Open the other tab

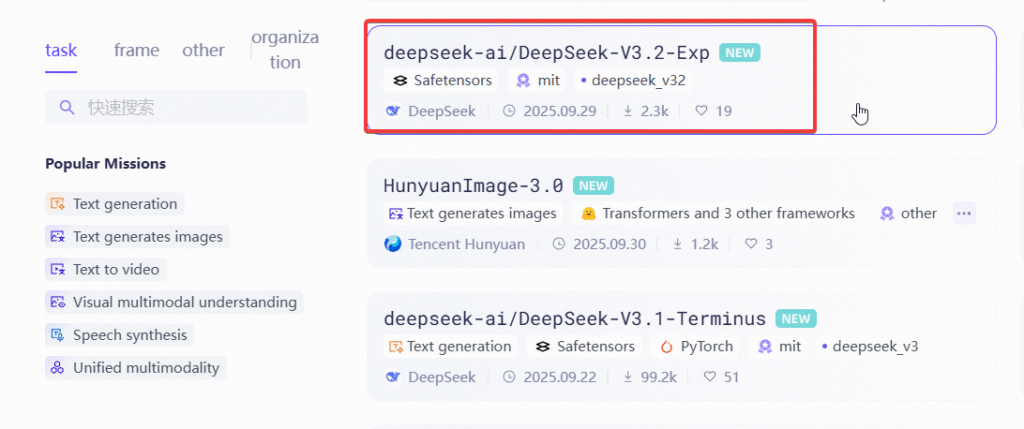[x=203, y=50]
